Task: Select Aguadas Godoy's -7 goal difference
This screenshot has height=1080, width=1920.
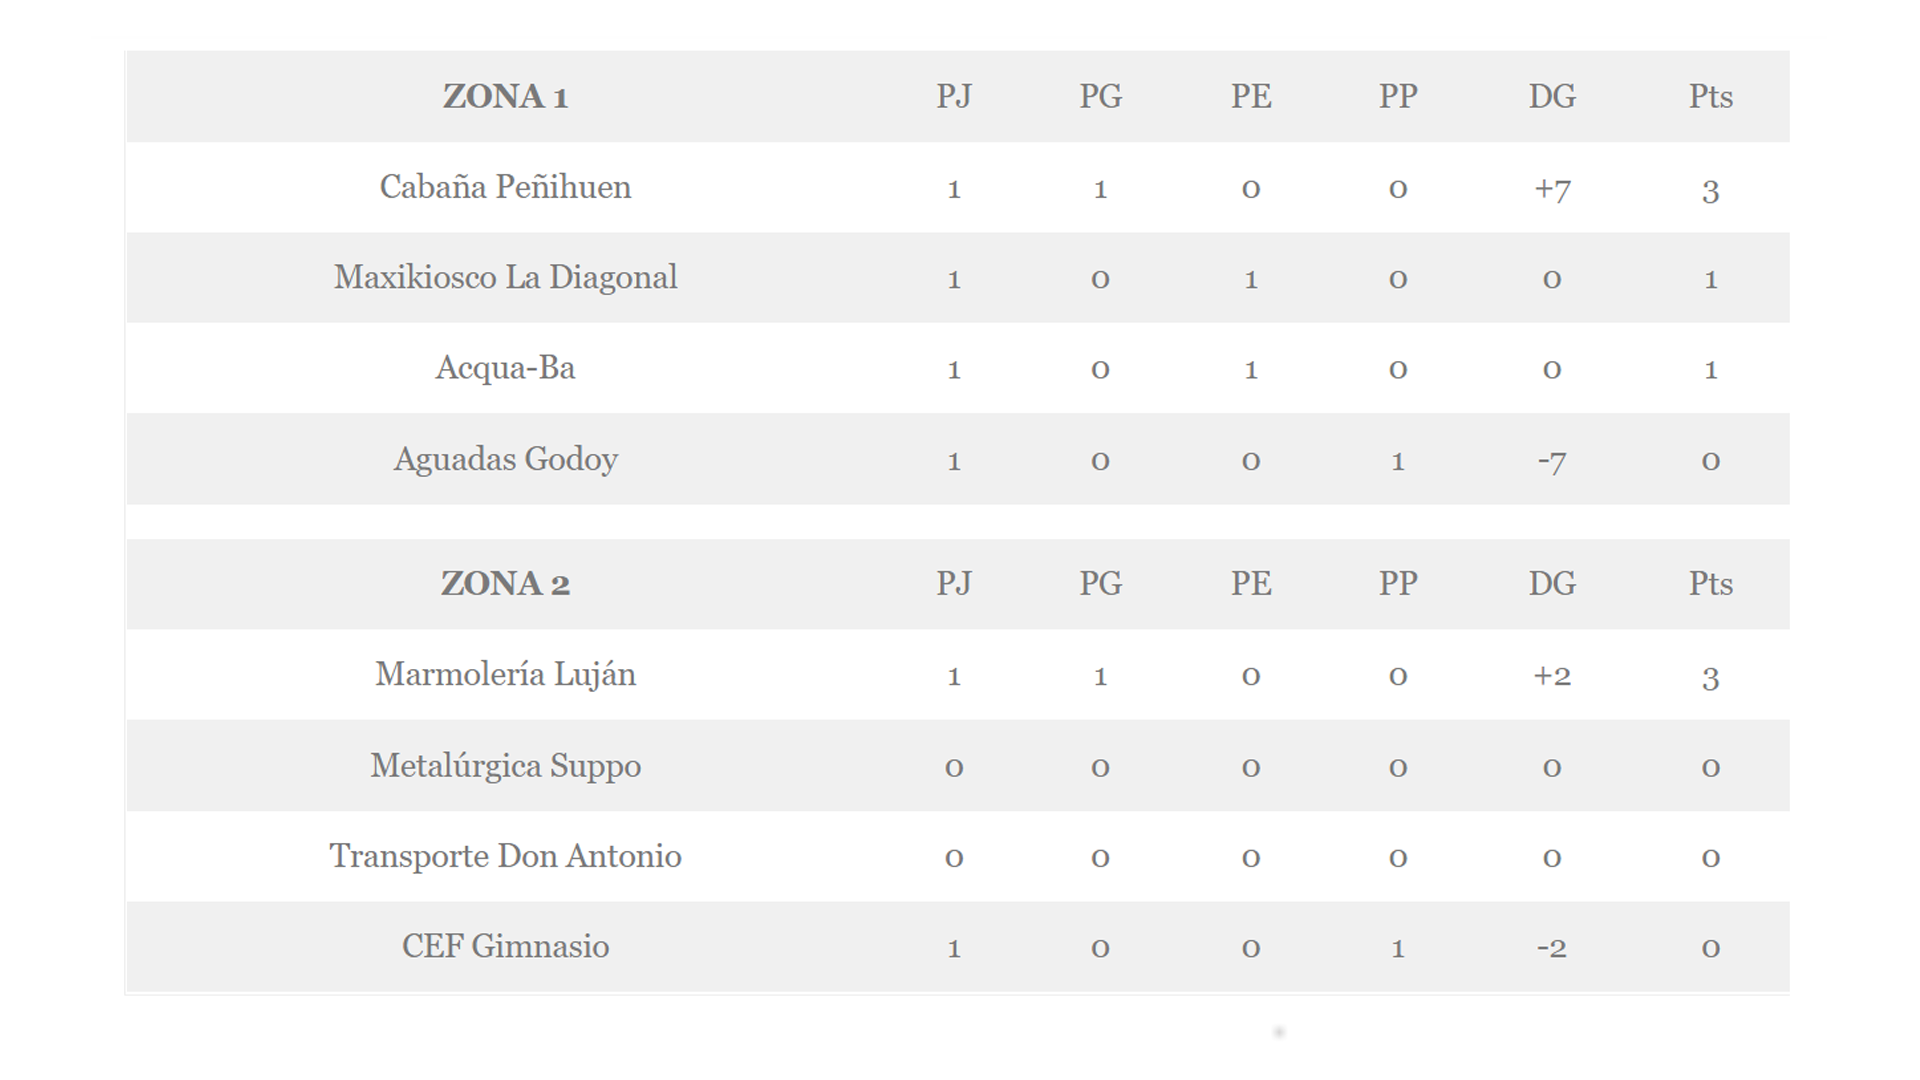Action: [1551, 460]
